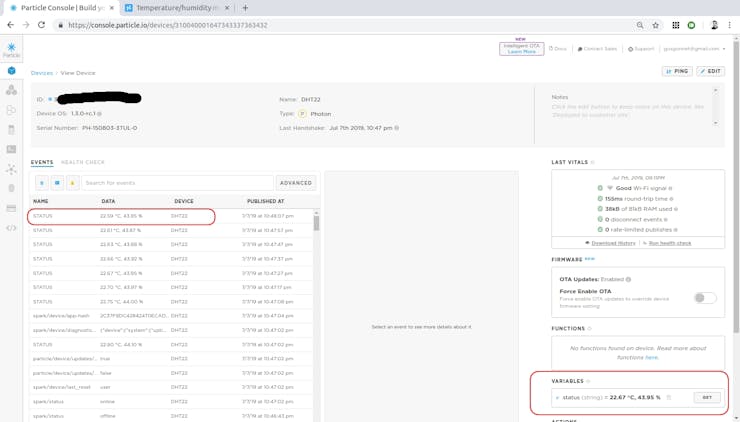Click the yellow warning filter icon
The width and height of the screenshot is (740, 422).
73,183
